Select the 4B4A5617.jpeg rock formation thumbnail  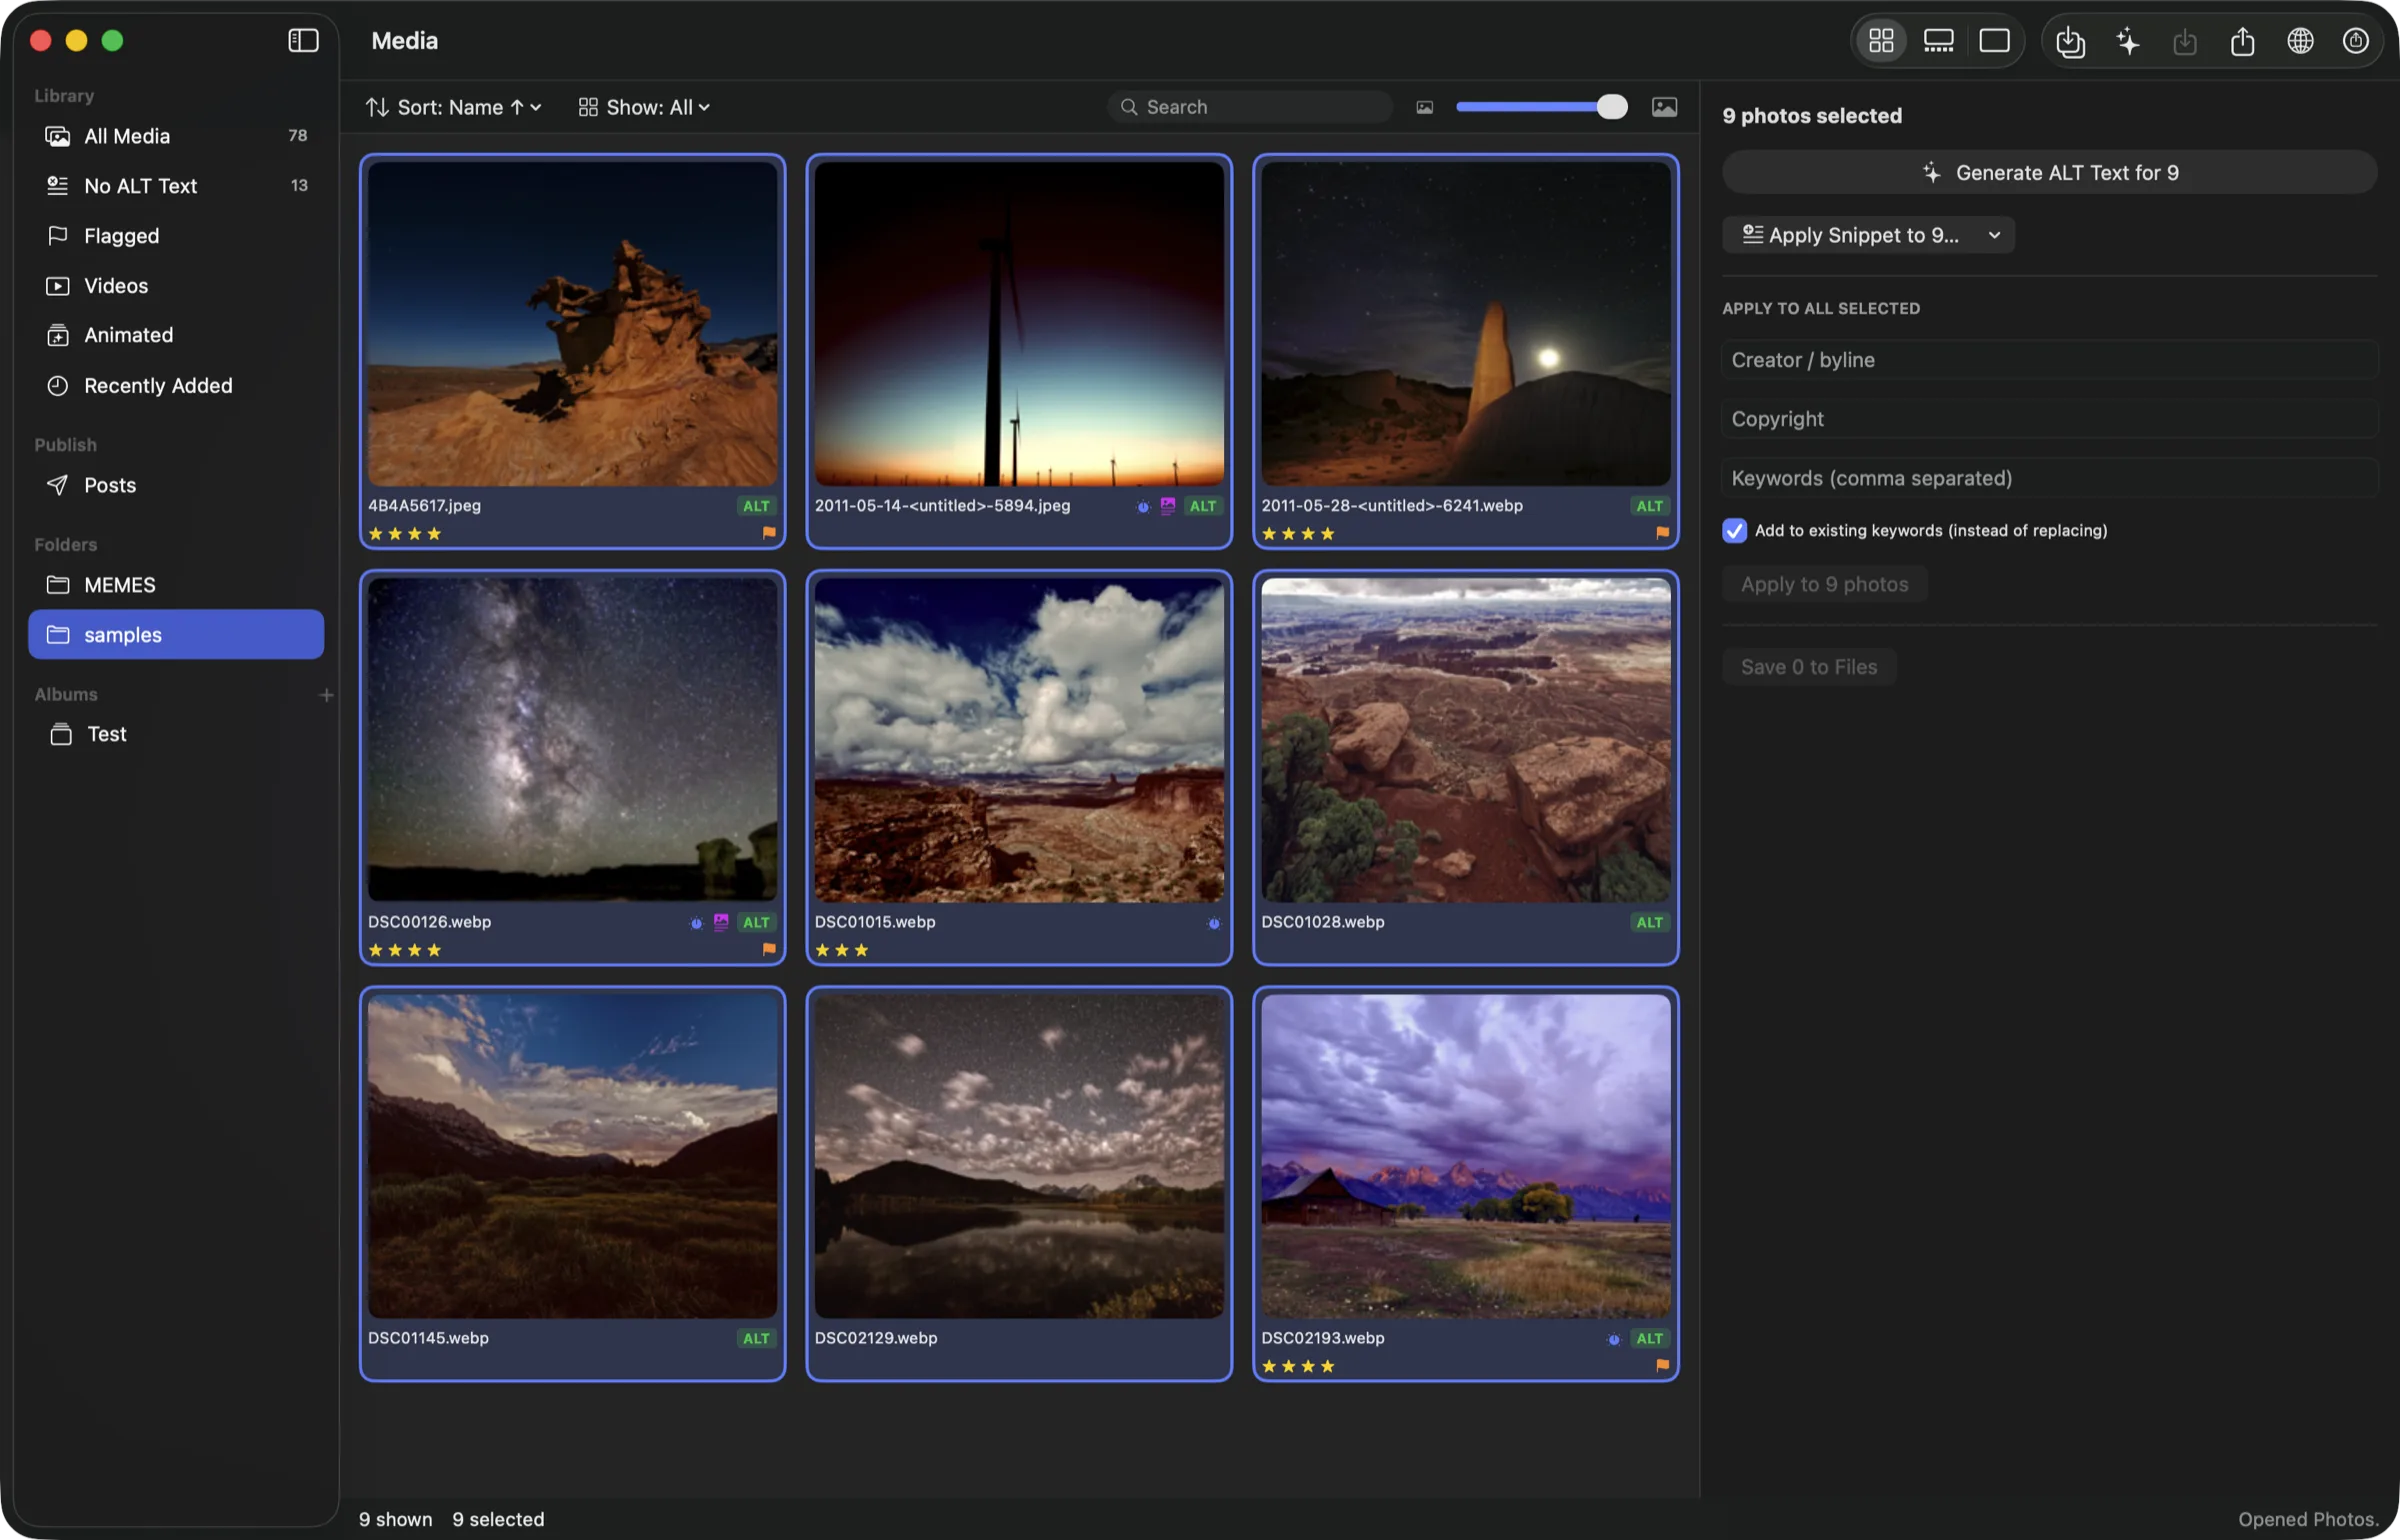click(x=572, y=324)
